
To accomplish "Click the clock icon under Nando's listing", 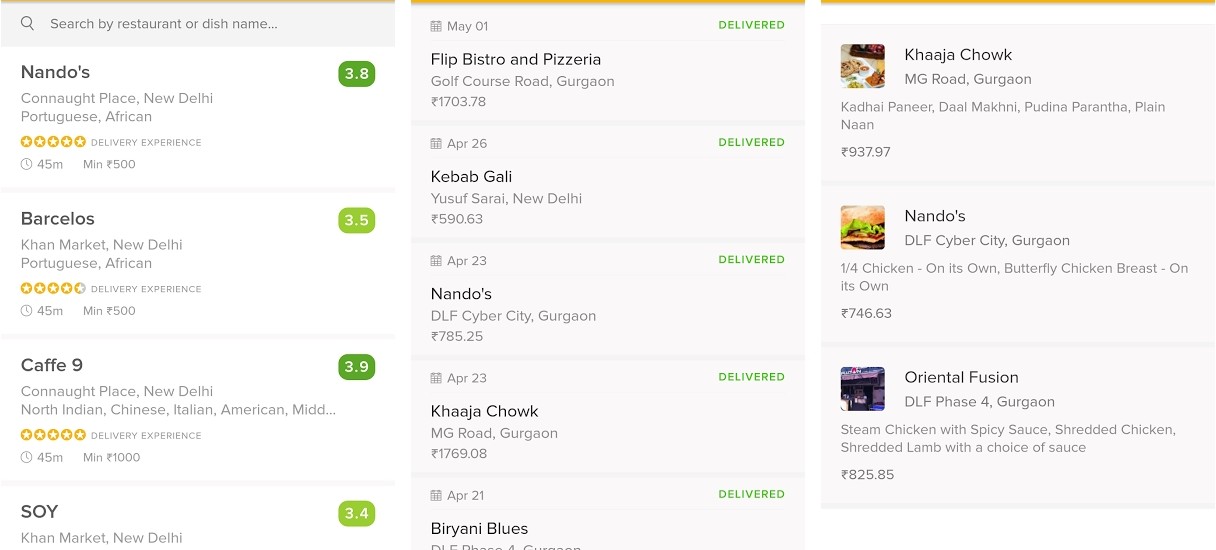I will tap(26, 164).
